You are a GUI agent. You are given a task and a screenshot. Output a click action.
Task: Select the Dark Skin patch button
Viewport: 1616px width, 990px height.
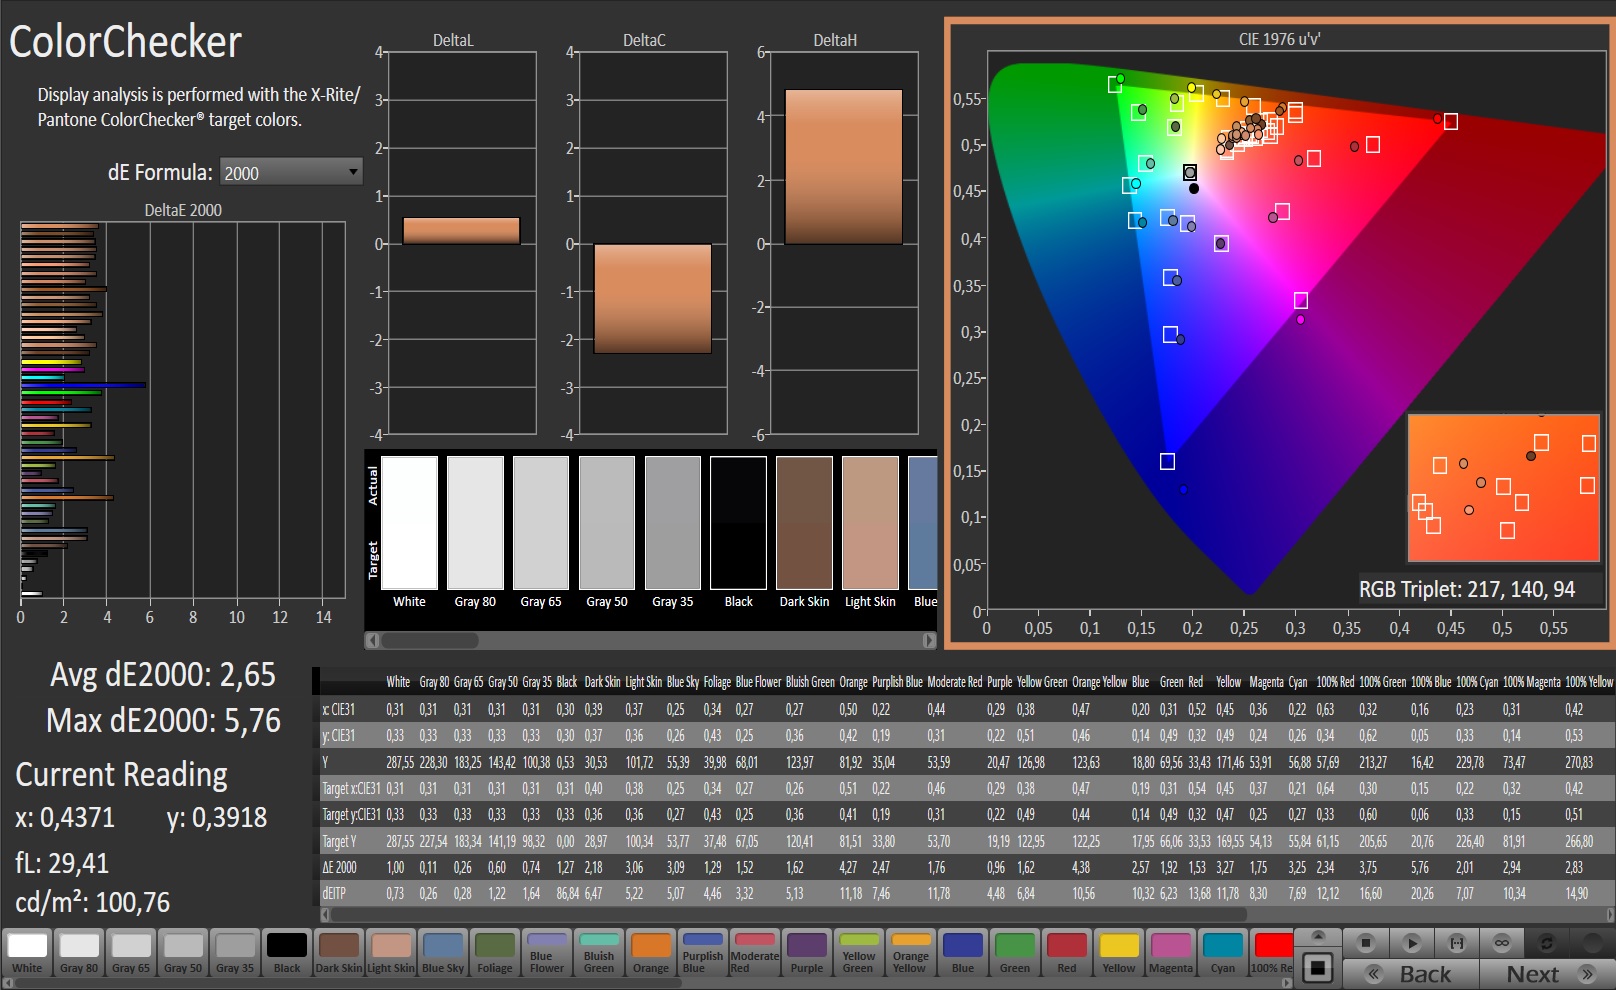tap(339, 953)
